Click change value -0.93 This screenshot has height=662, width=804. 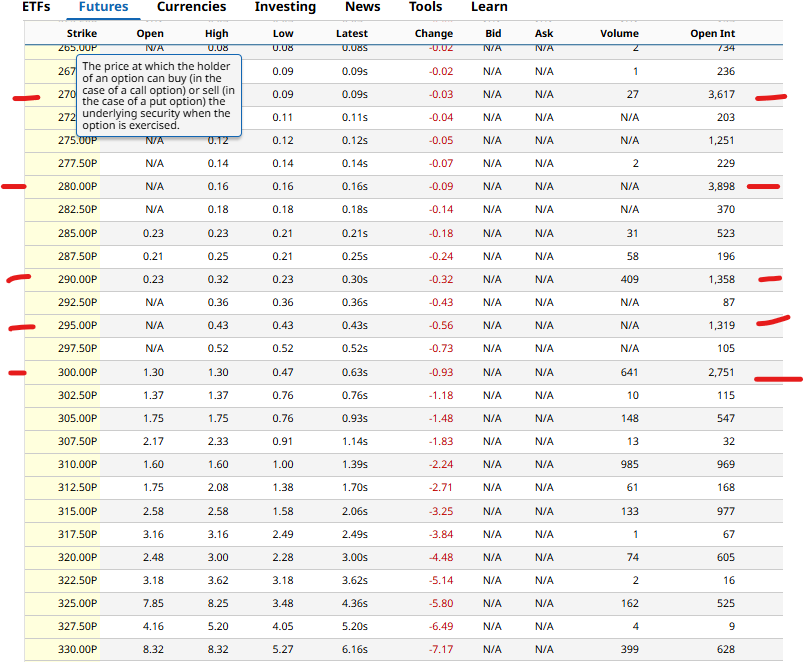(x=441, y=372)
